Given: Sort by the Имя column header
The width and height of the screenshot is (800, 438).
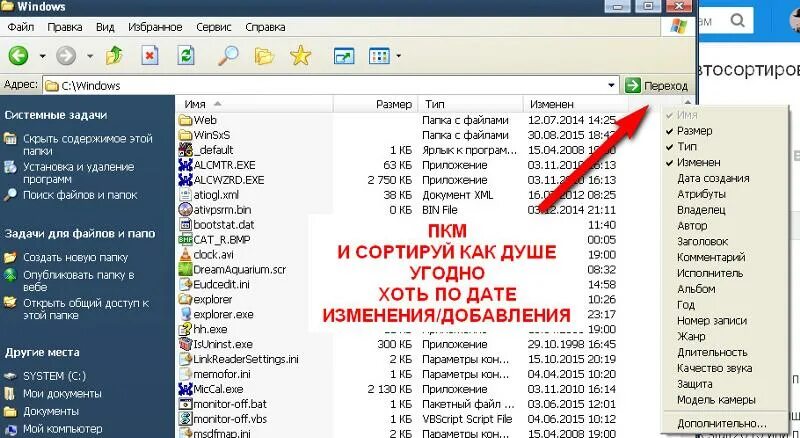Looking at the screenshot, I should click(x=255, y=104).
